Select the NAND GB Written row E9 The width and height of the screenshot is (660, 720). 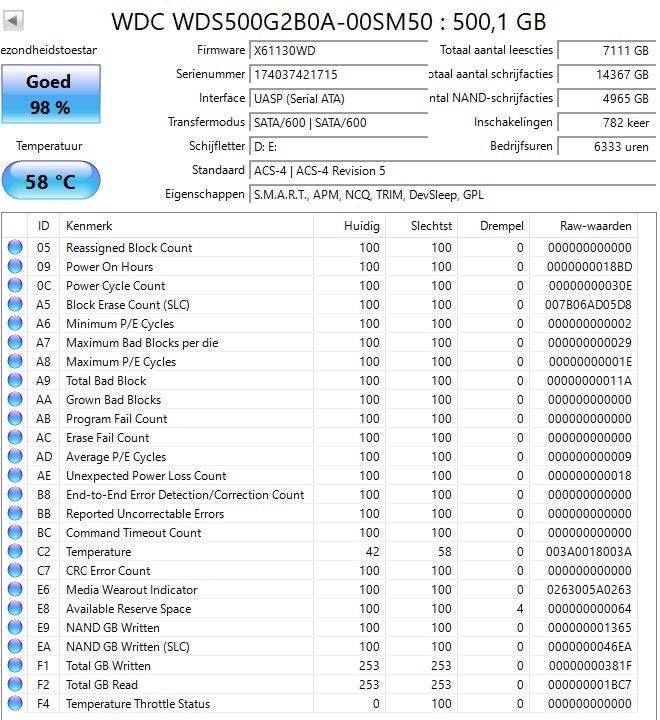320,628
